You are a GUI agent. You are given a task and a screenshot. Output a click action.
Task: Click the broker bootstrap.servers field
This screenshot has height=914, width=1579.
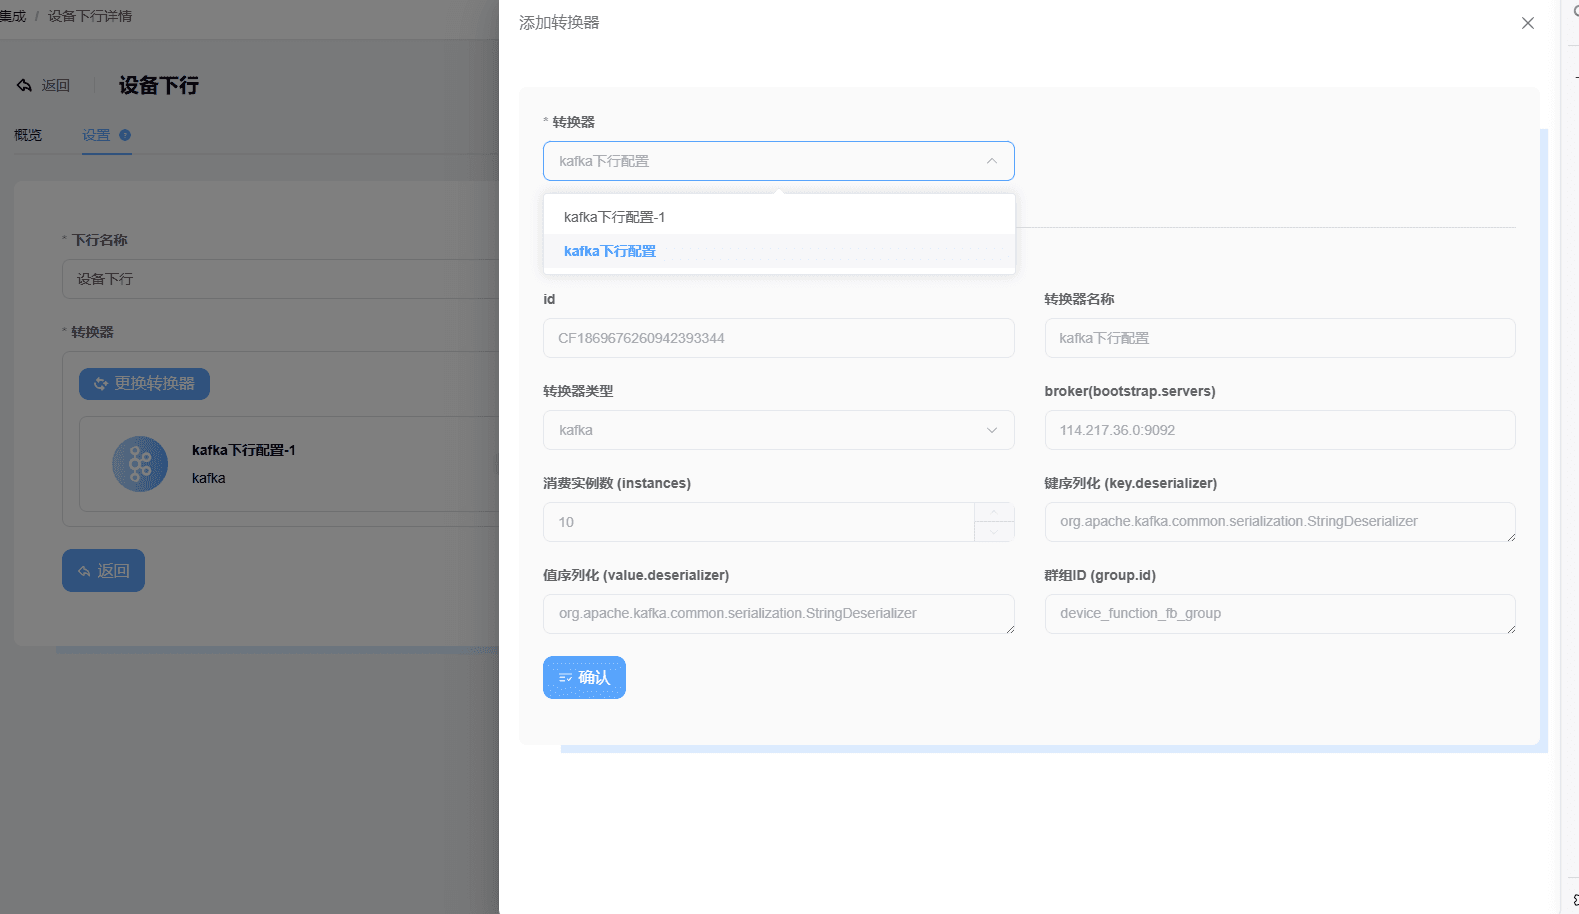(1280, 430)
